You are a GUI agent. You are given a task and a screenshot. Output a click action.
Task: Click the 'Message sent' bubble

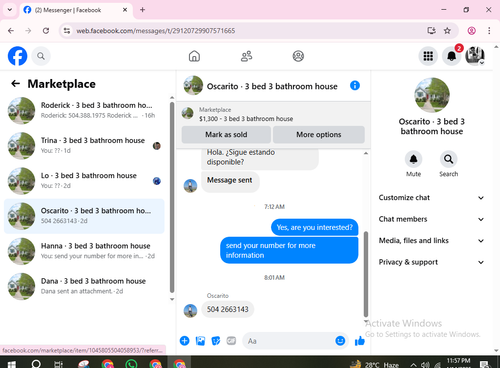(230, 181)
